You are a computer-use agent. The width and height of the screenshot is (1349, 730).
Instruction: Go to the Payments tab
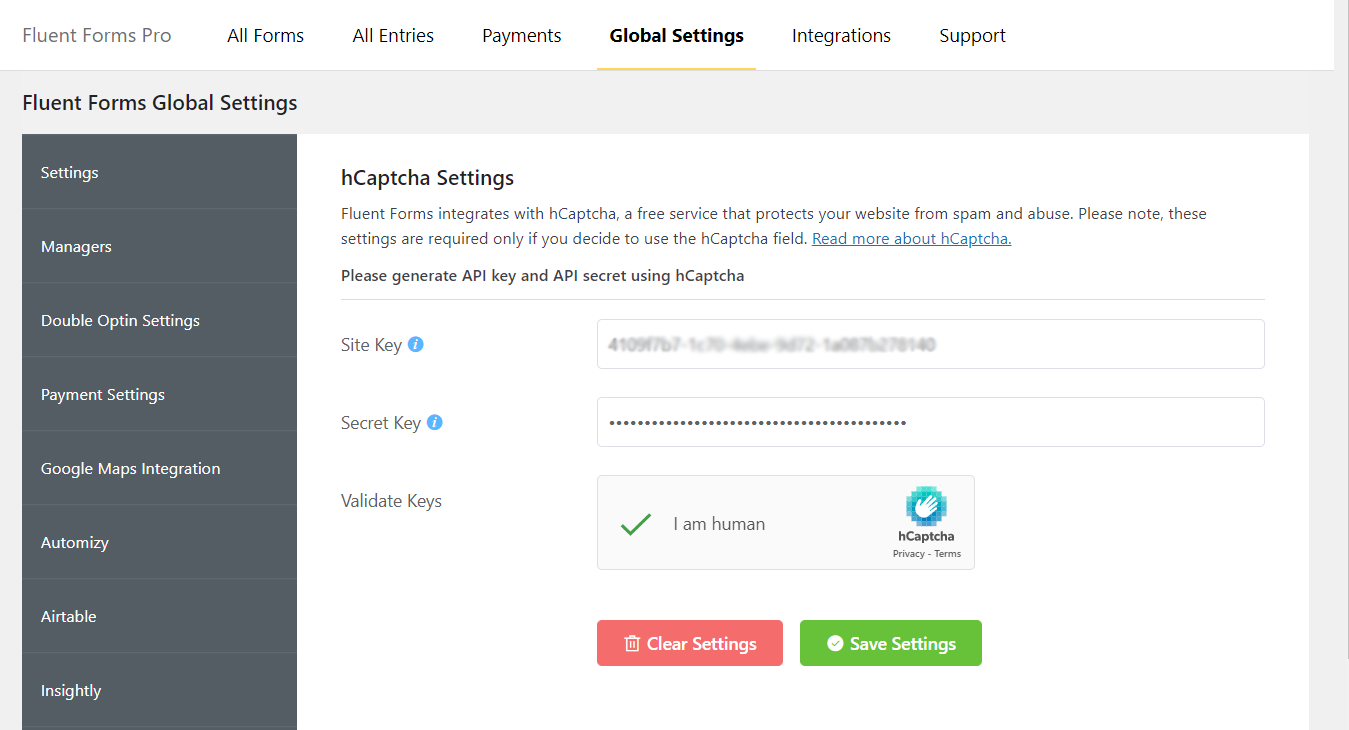click(521, 36)
